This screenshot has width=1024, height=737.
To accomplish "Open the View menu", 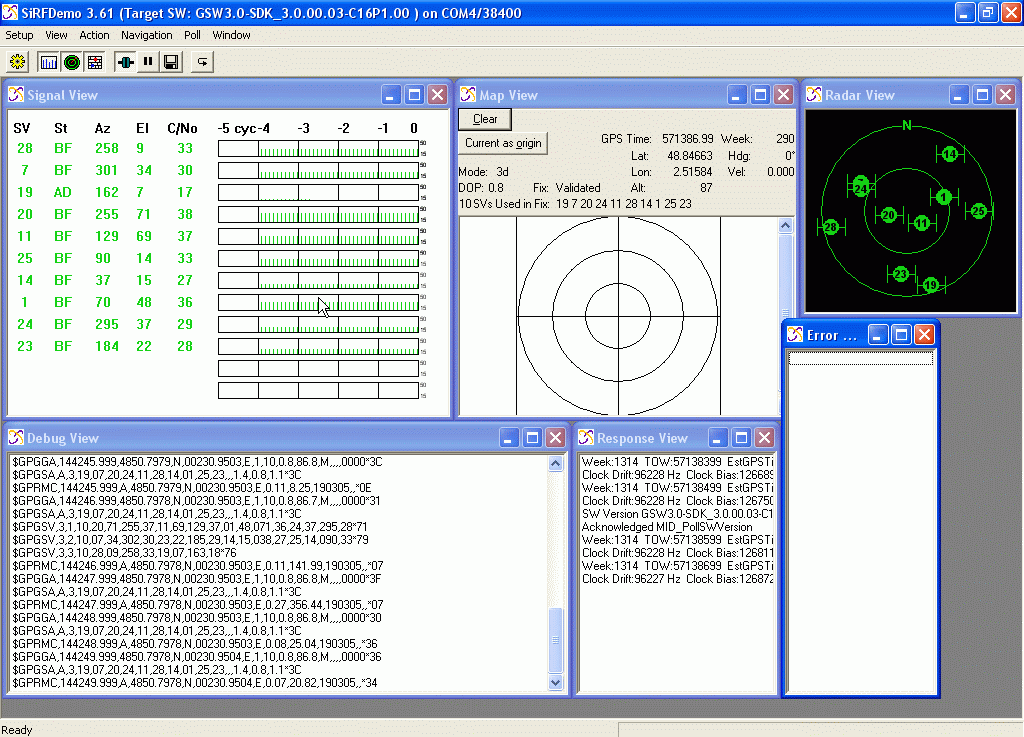I will [56, 35].
